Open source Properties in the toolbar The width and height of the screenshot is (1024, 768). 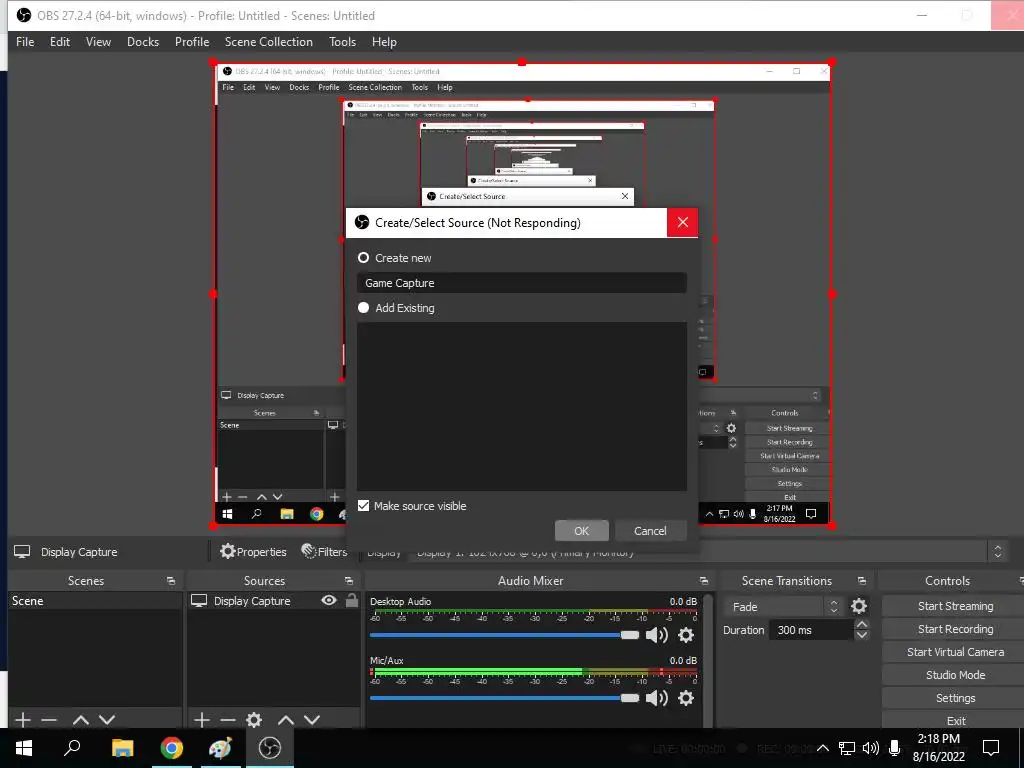tap(253, 552)
